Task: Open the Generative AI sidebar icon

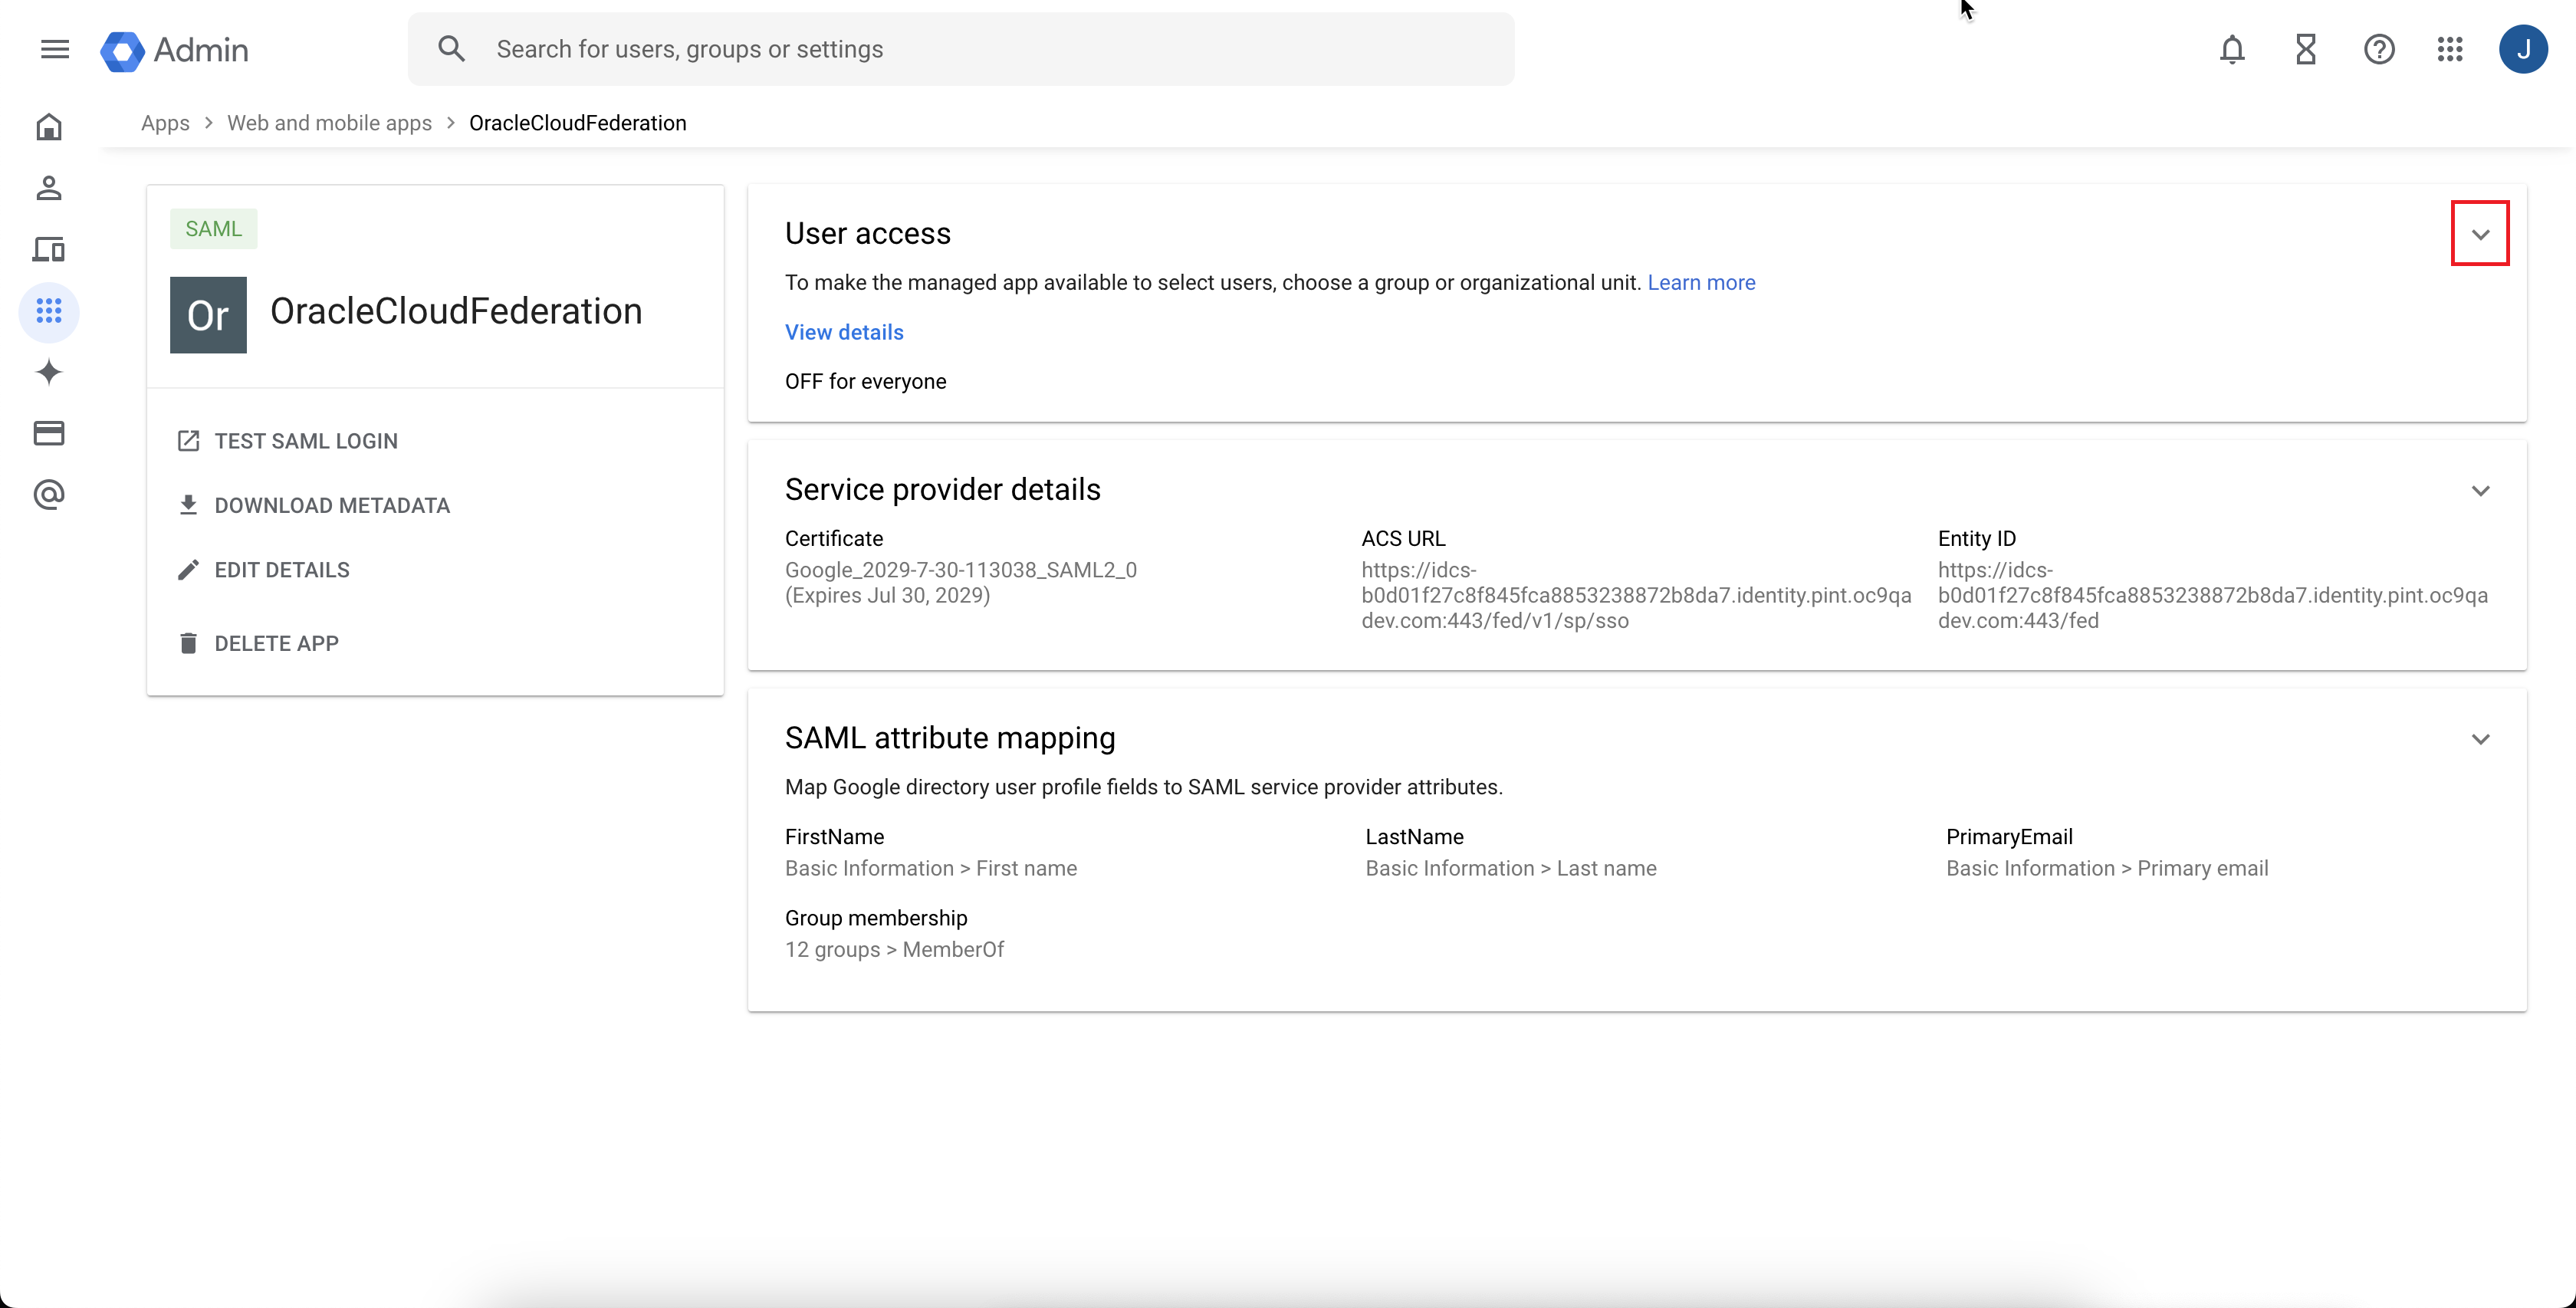Action: coord(48,372)
